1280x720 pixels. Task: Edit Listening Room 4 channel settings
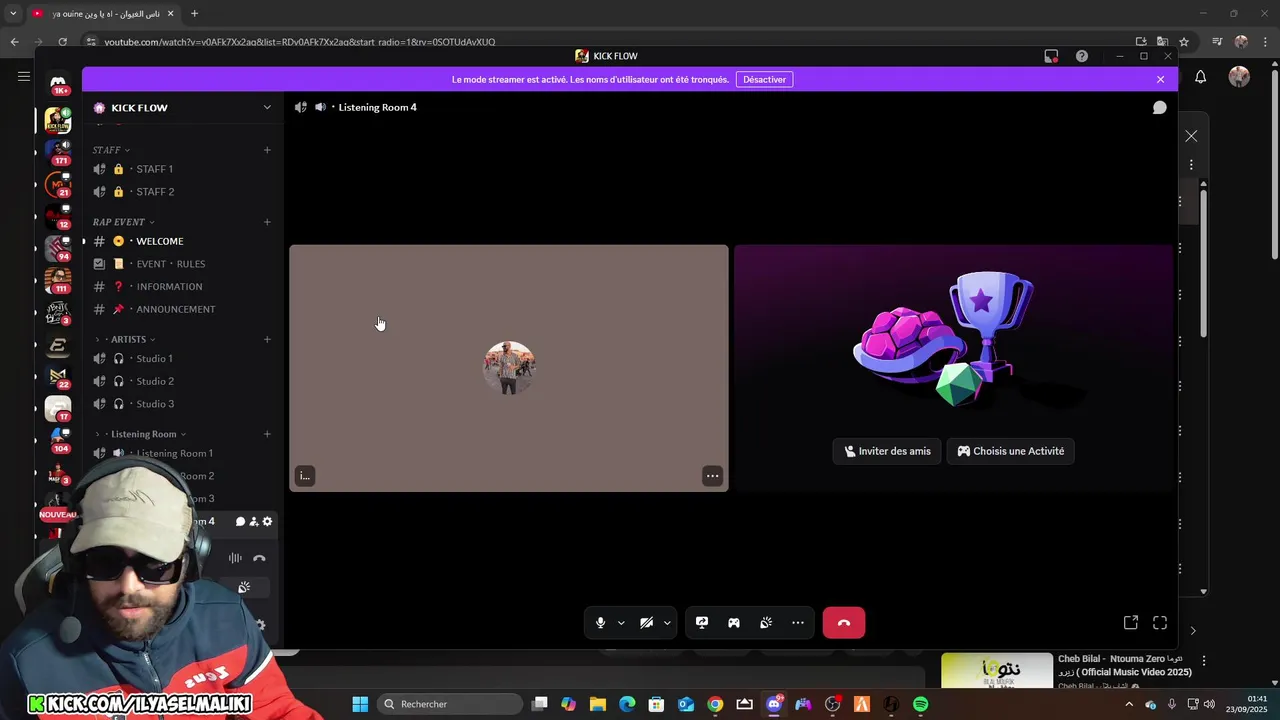coord(267,521)
